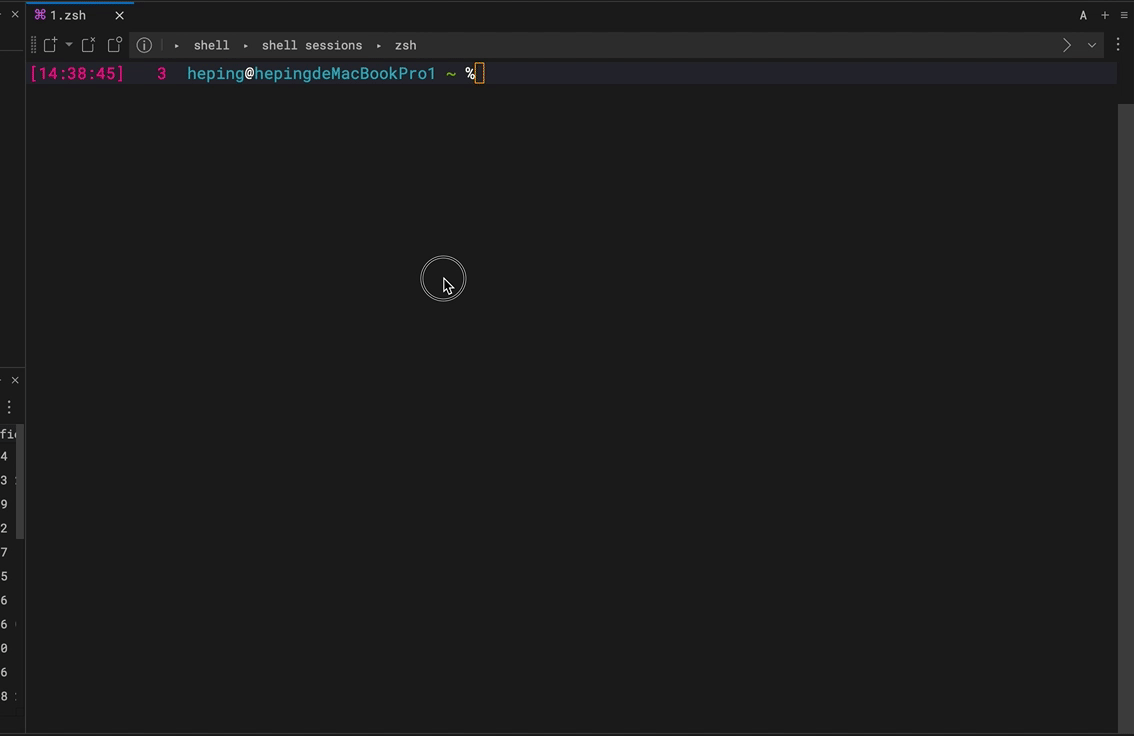1134x736 pixels.
Task: Click the font size 'A' icon top right
Action: (x=1083, y=15)
